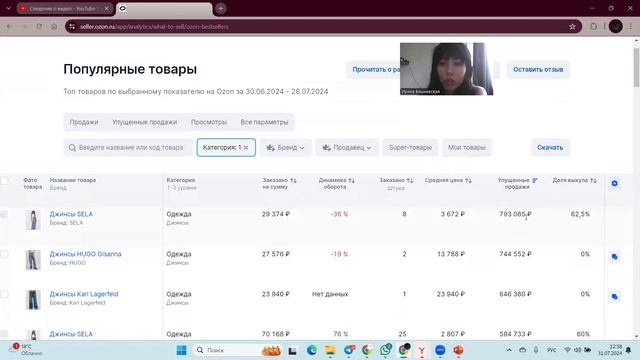This screenshot has width=640, height=360.
Task: Open browser profile avatar
Action: (616, 27)
